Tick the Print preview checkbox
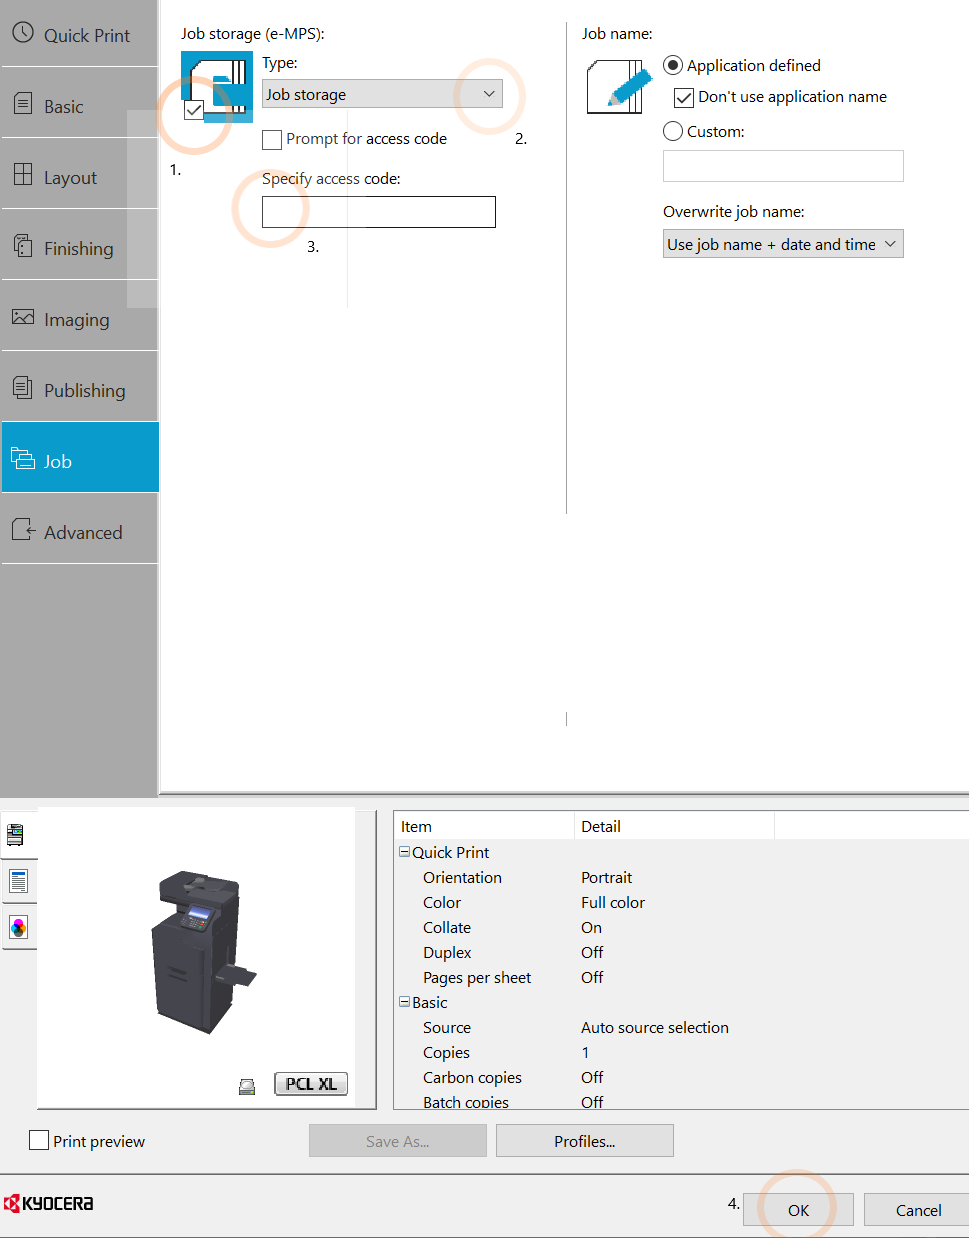Image resolution: width=969 pixels, height=1238 pixels. [40, 1141]
